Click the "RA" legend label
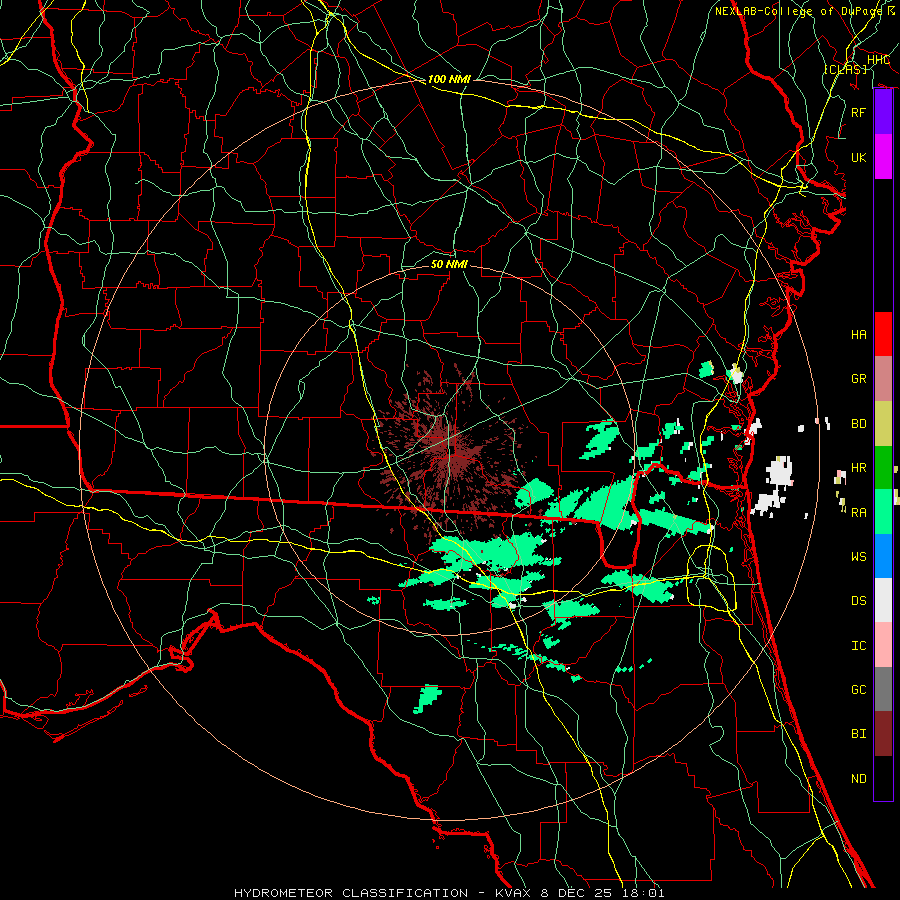This screenshot has height=900, width=900. pyautogui.click(x=859, y=513)
